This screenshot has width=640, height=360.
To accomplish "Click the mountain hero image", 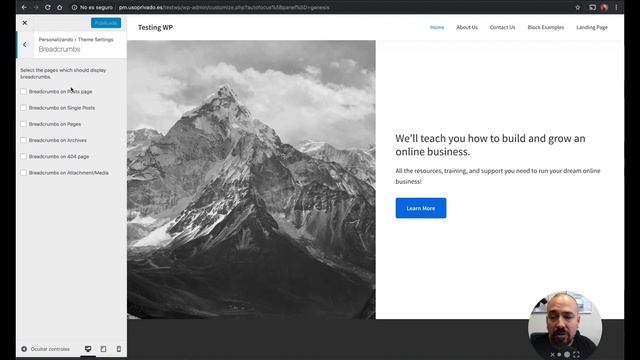I will coord(251,180).
